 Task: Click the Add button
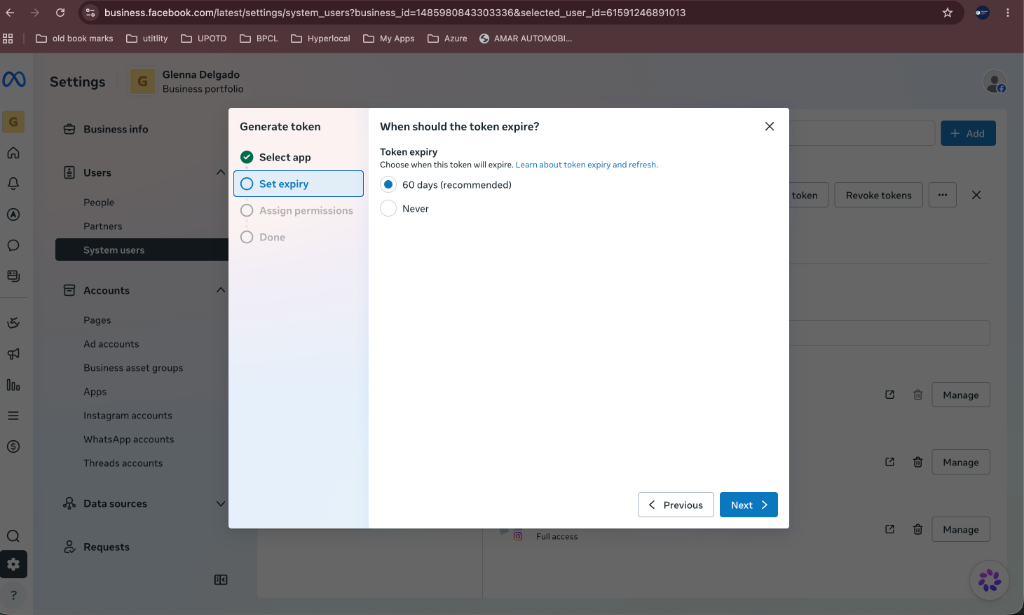click(968, 133)
